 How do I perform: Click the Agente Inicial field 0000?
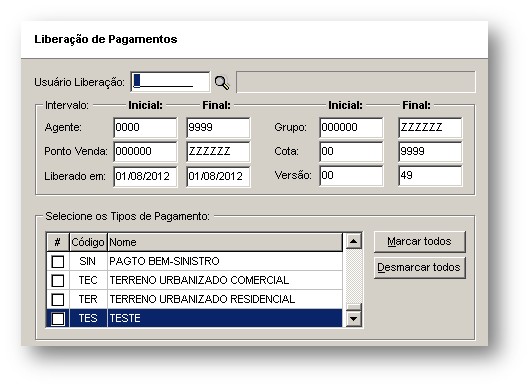145,127
